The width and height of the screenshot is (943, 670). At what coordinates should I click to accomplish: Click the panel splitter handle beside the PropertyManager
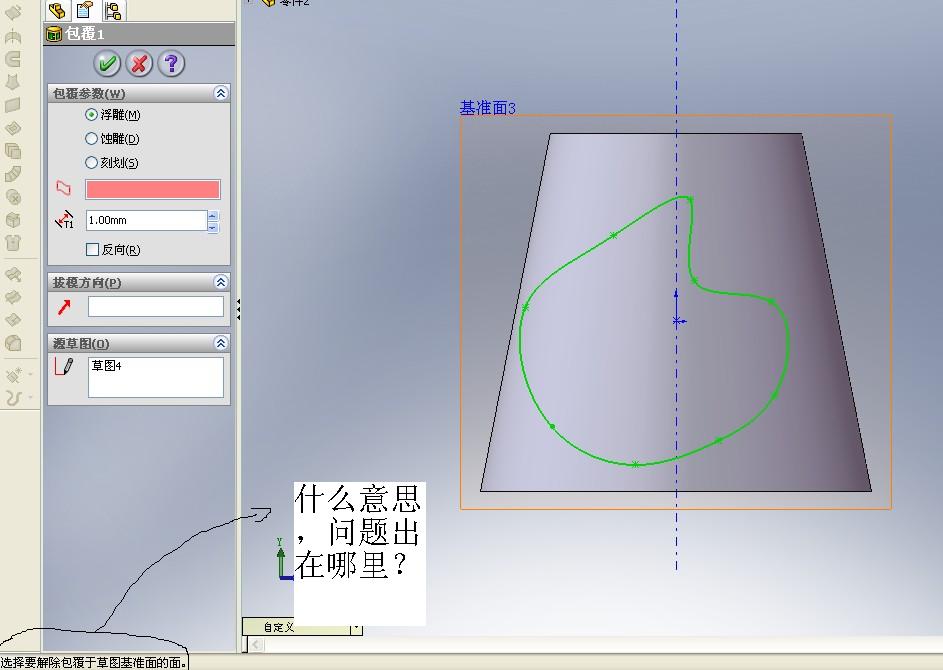(238, 309)
